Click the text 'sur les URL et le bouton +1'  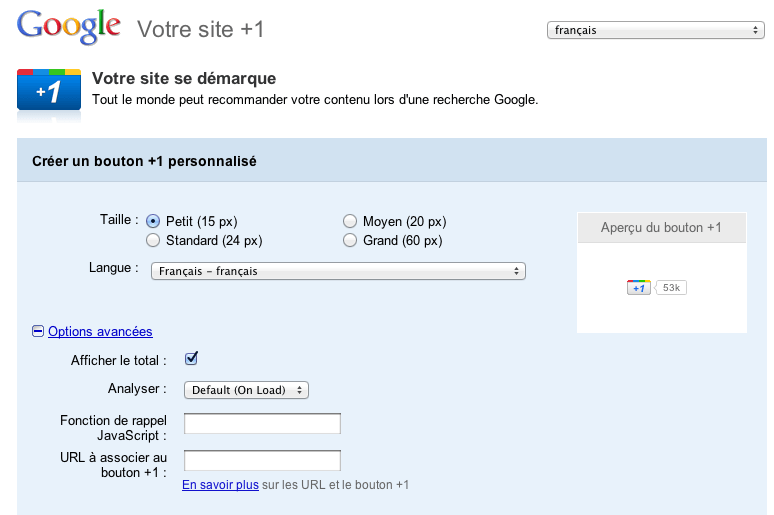[x=336, y=485]
